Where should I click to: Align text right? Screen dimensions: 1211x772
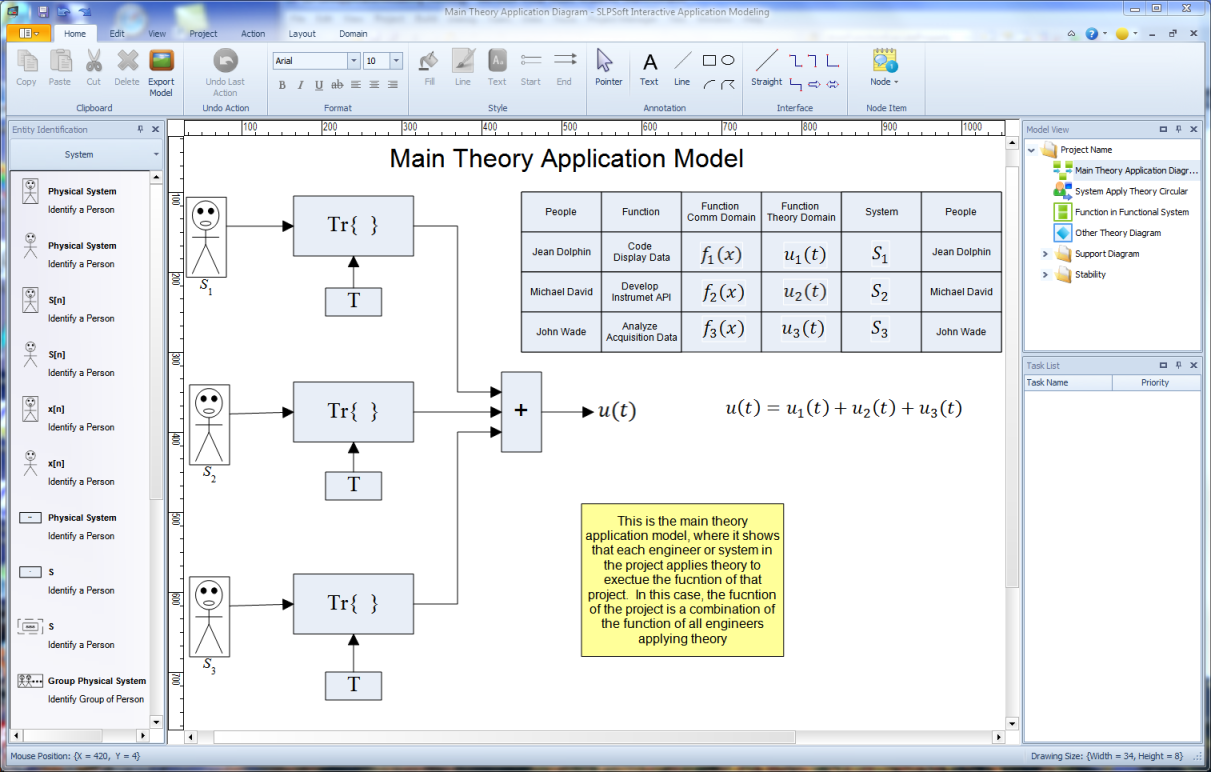click(394, 85)
